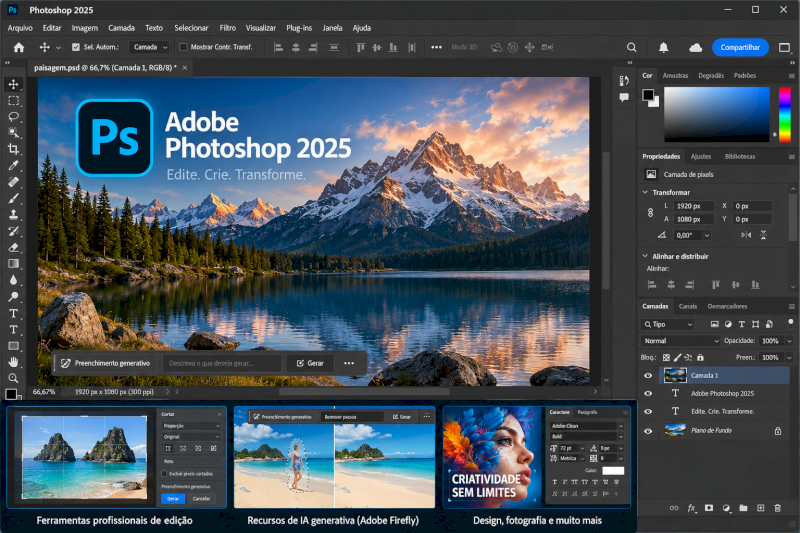Select the Zoom tool in toolbar
The image size is (800, 533).
pos(14,378)
